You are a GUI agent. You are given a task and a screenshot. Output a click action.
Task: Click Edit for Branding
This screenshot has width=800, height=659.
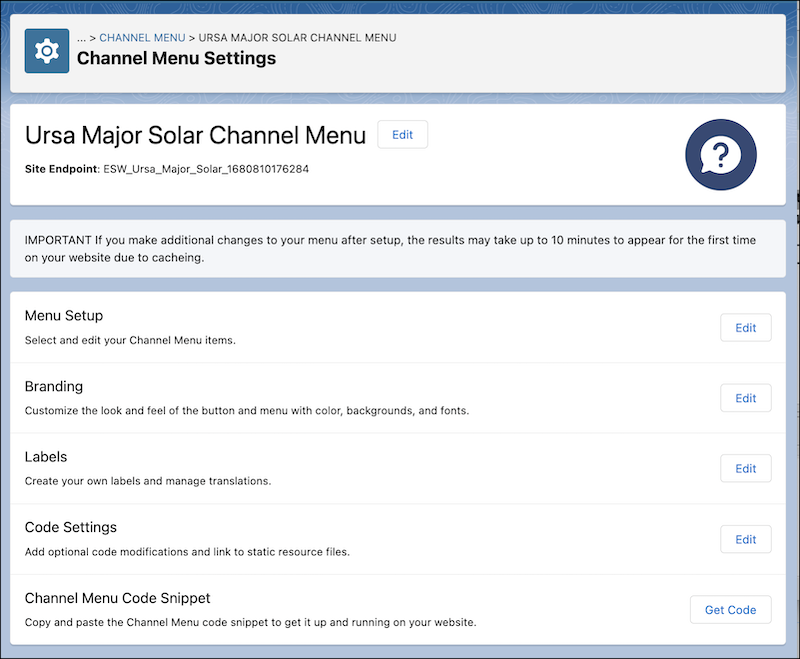click(x=745, y=398)
